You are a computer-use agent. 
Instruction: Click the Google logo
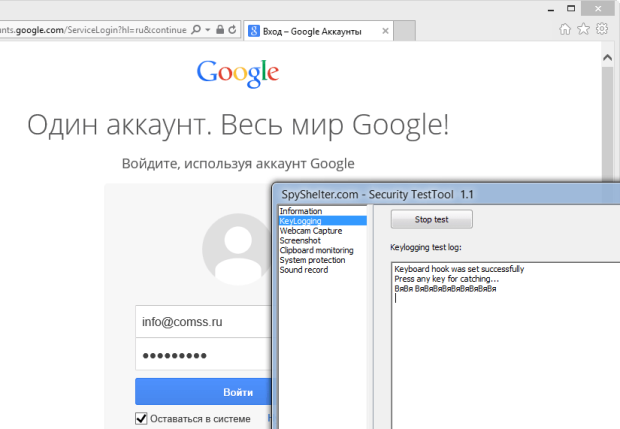[238, 74]
